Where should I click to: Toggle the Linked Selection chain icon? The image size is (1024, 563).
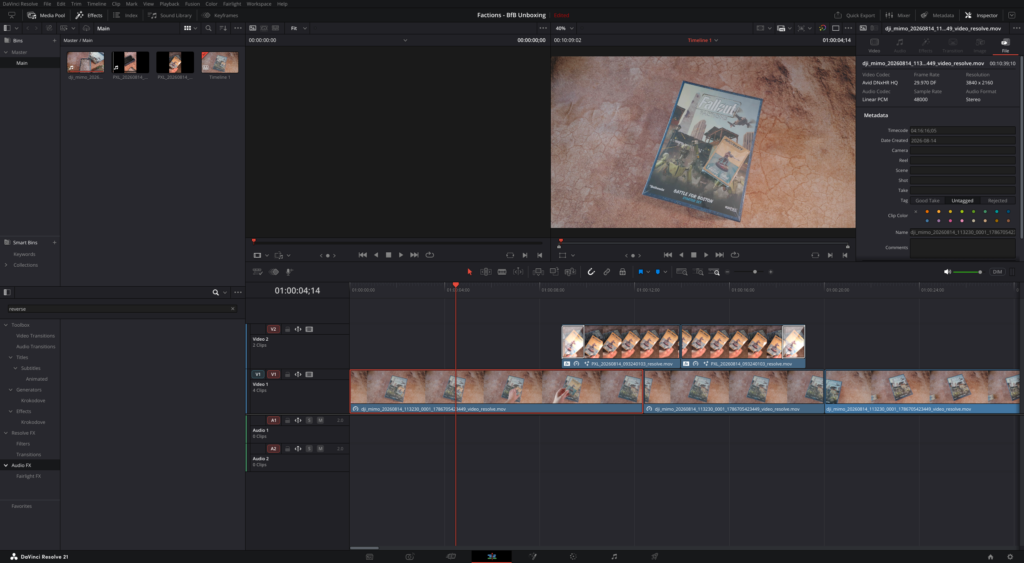607,272
